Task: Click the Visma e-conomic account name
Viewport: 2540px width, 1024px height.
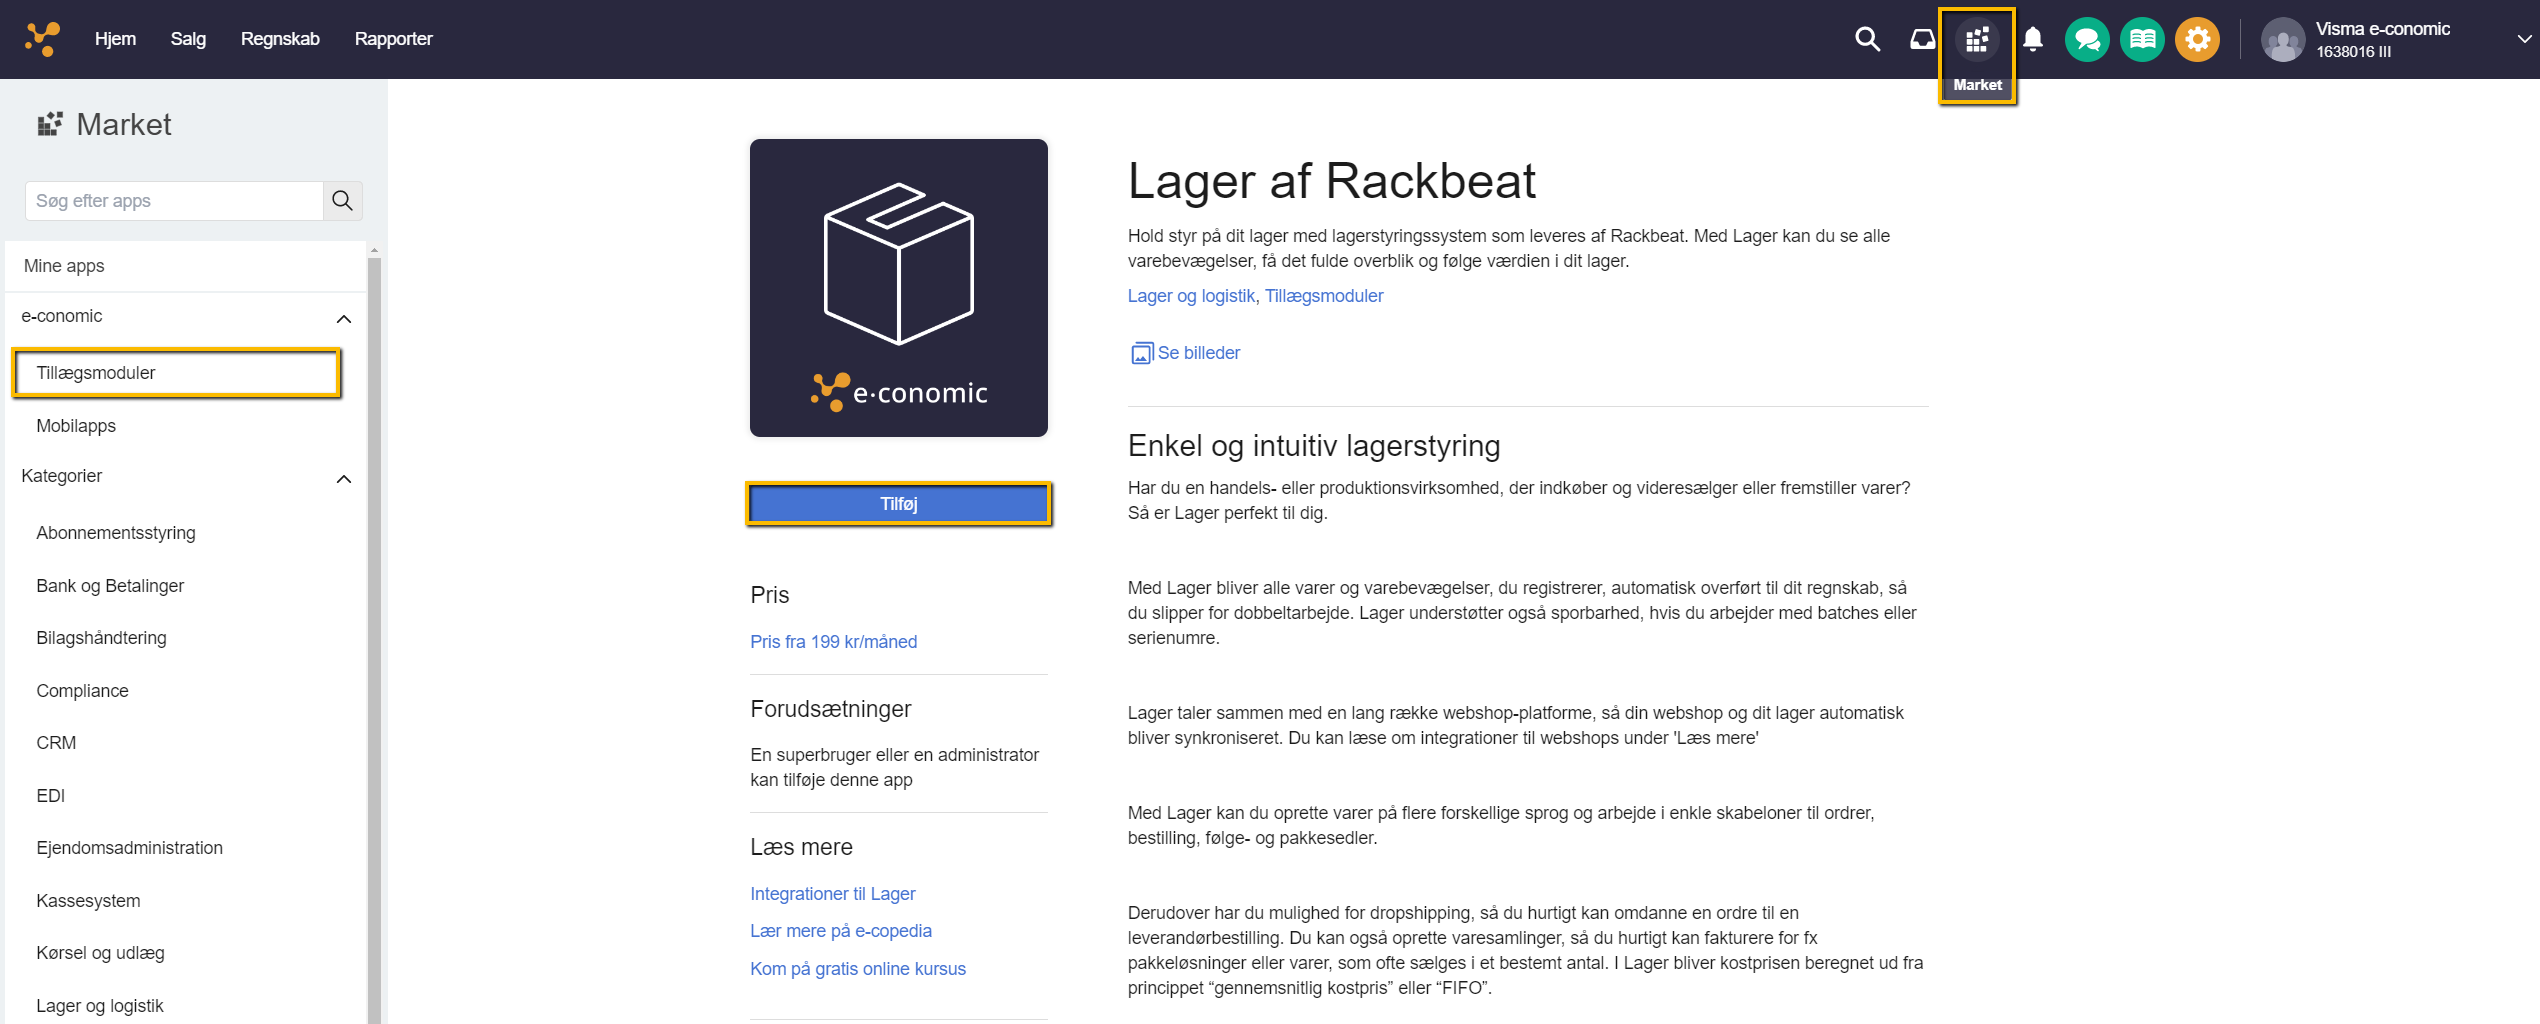Action: pyautogui.click(x=2382, y=29)
